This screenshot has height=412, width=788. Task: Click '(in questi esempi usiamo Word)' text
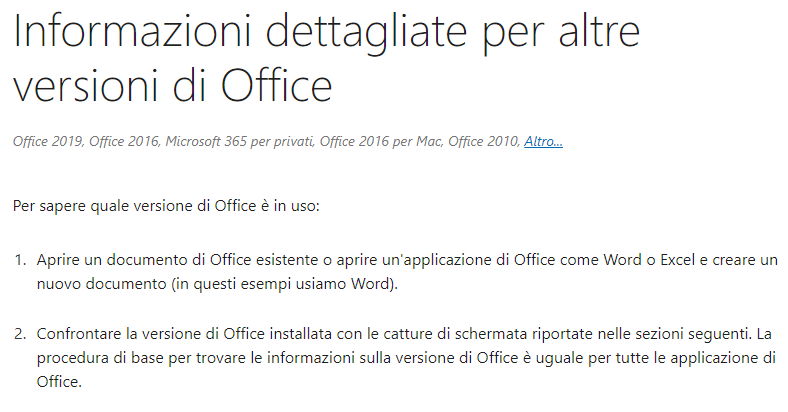point(284,284)
